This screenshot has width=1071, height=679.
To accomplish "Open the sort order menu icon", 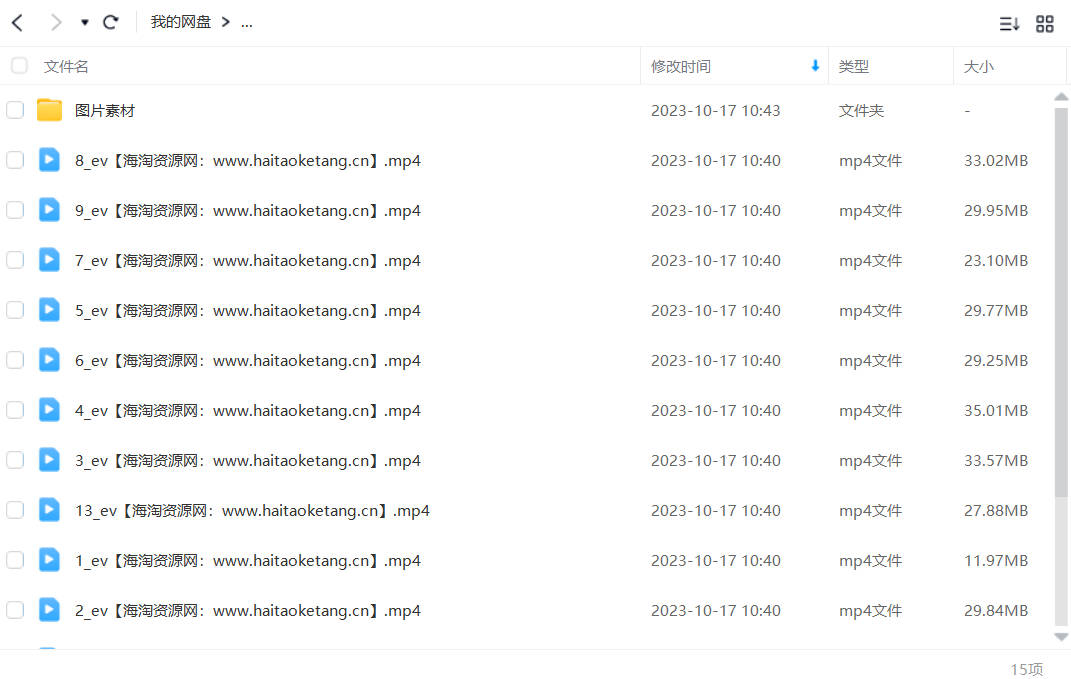I will point(1009,24).
